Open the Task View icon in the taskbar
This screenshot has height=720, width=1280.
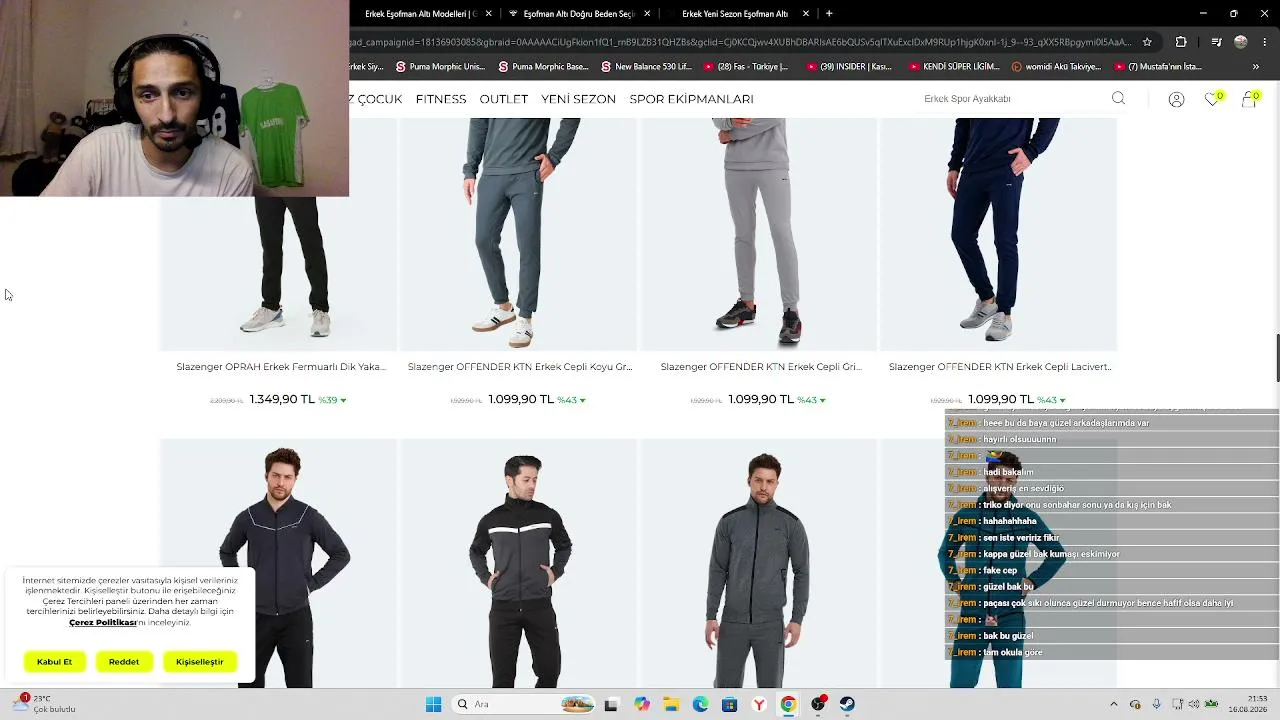611,704
